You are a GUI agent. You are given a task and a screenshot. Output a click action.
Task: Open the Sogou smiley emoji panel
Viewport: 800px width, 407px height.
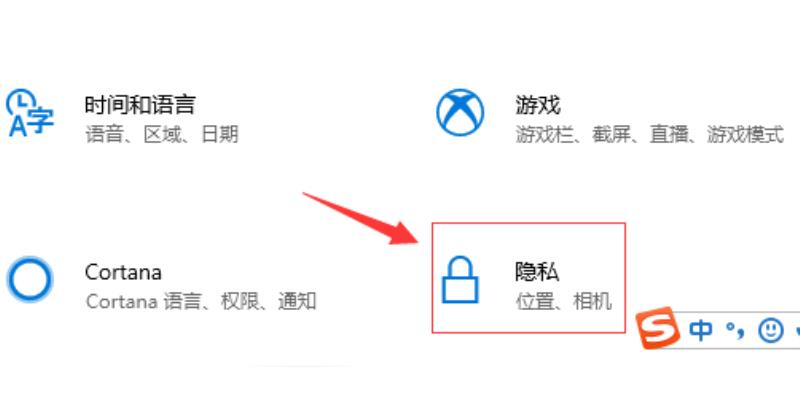770,330
